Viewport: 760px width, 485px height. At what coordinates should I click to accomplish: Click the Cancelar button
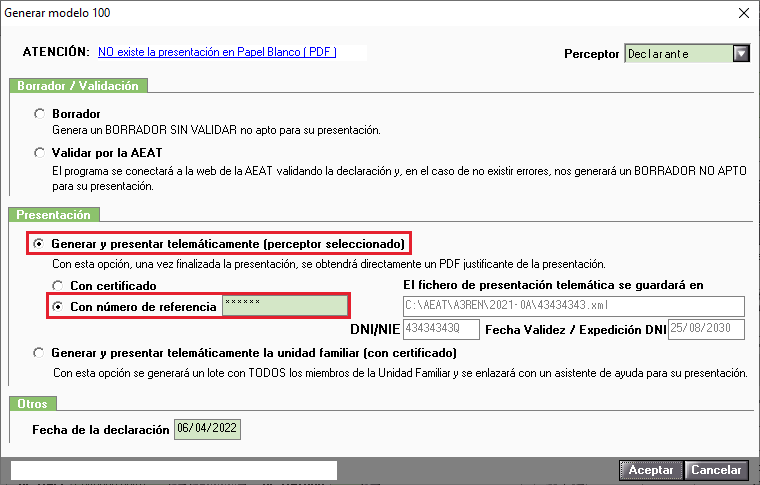(x=716, y=470)
